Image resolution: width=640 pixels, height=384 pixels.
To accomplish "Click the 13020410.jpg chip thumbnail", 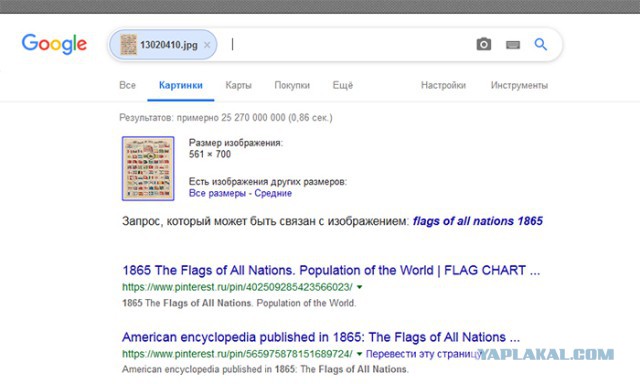I will tap(129, 44).
